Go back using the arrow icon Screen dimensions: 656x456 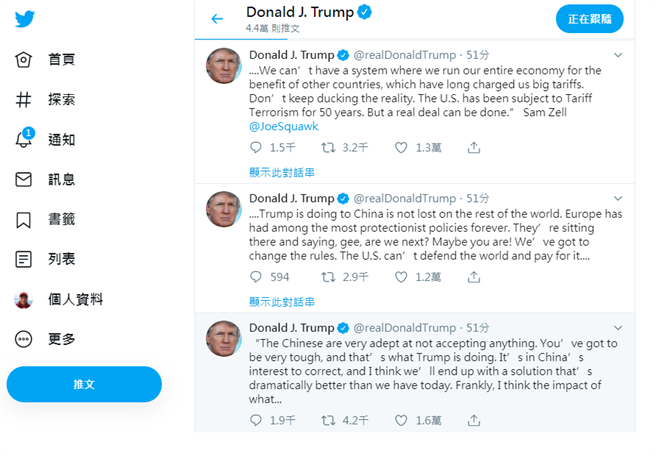tap(217, 18)
